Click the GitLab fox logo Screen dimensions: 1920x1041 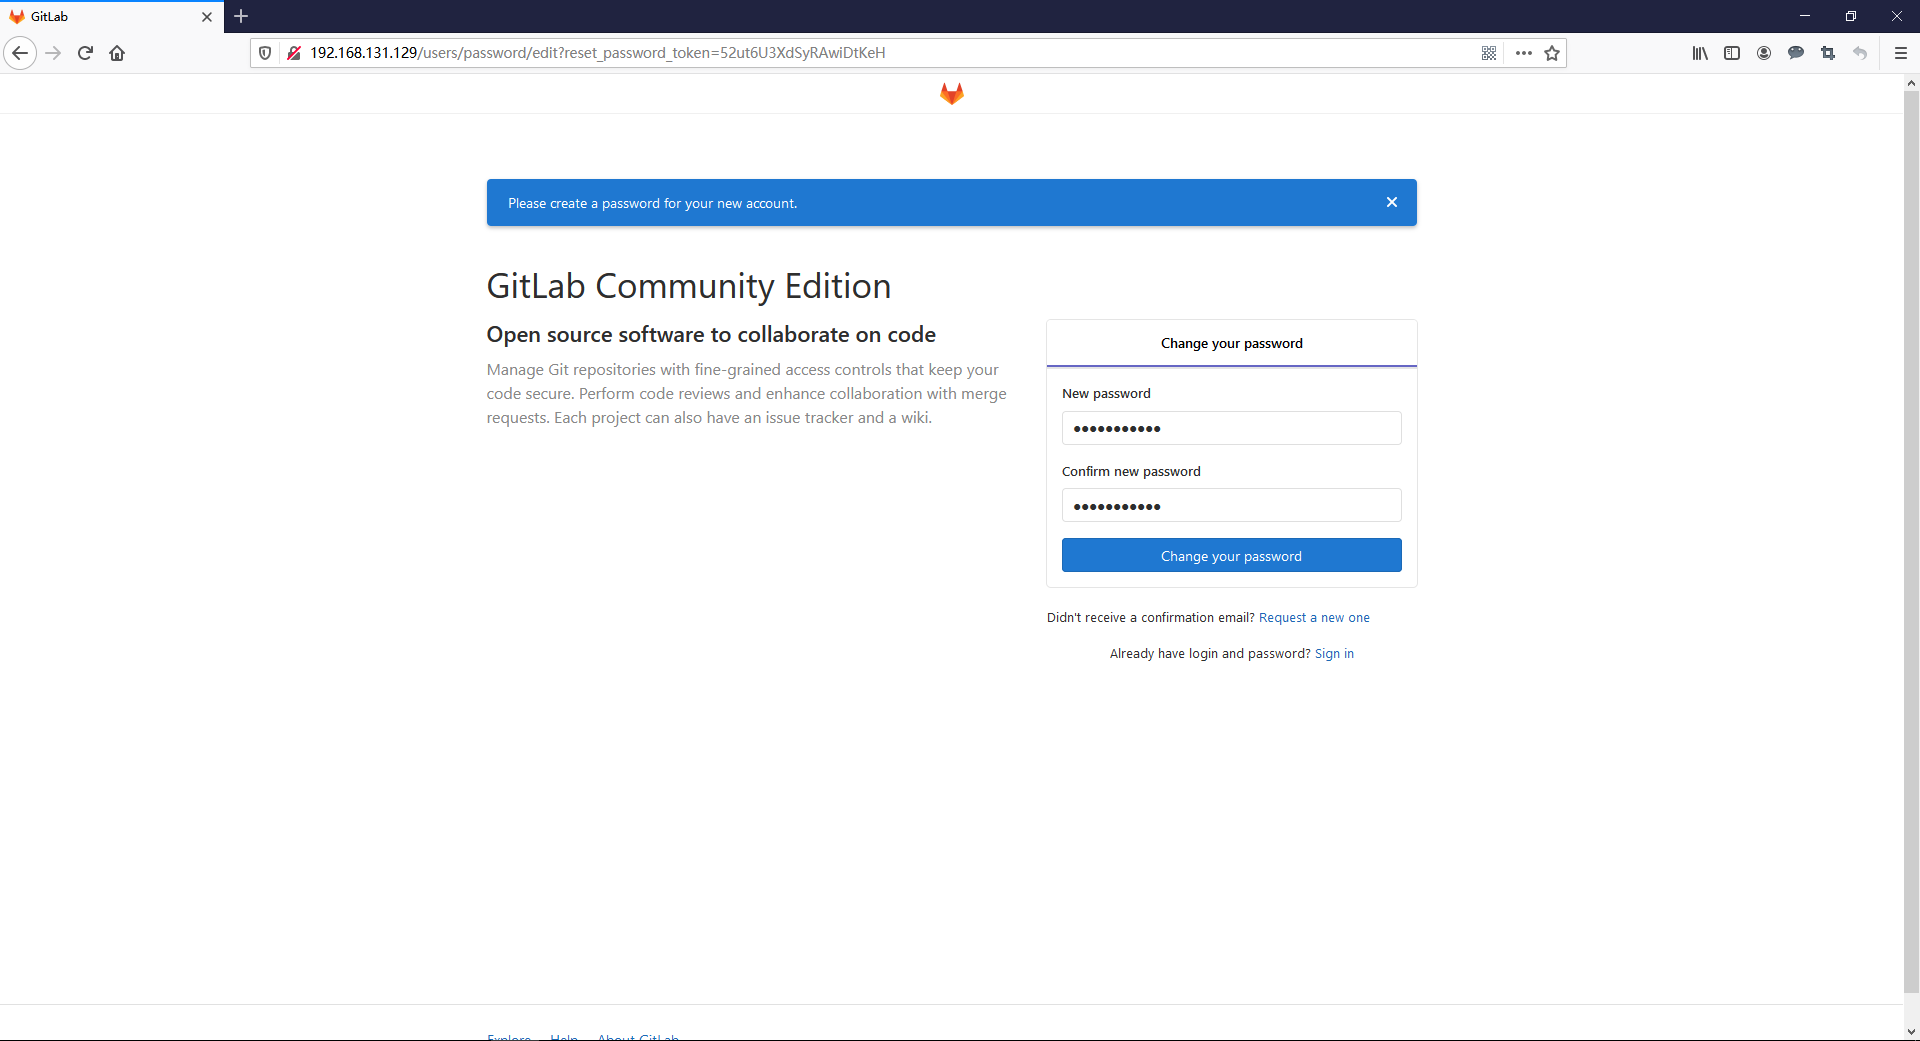(x=952, y=93)
